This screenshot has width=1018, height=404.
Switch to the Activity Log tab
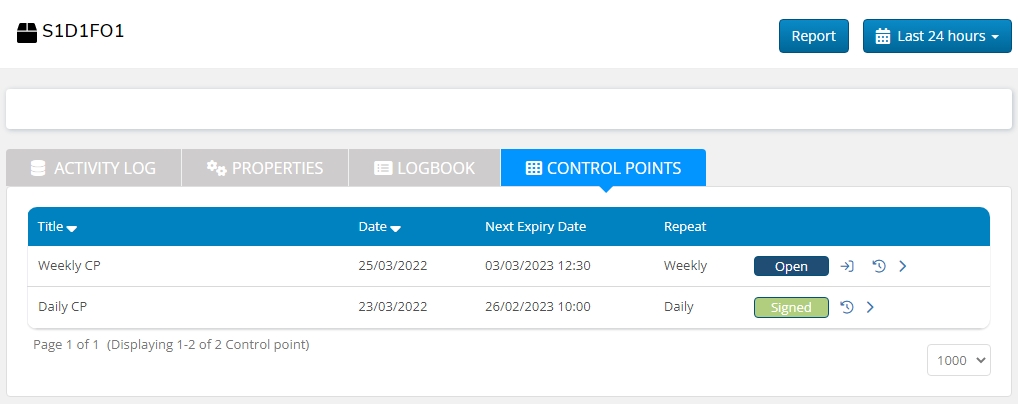[93, 168]
